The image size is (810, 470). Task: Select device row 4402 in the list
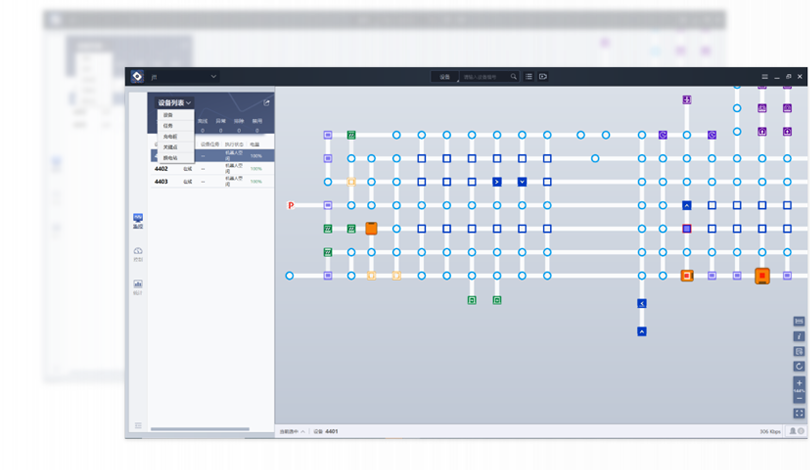pos(161,169)
